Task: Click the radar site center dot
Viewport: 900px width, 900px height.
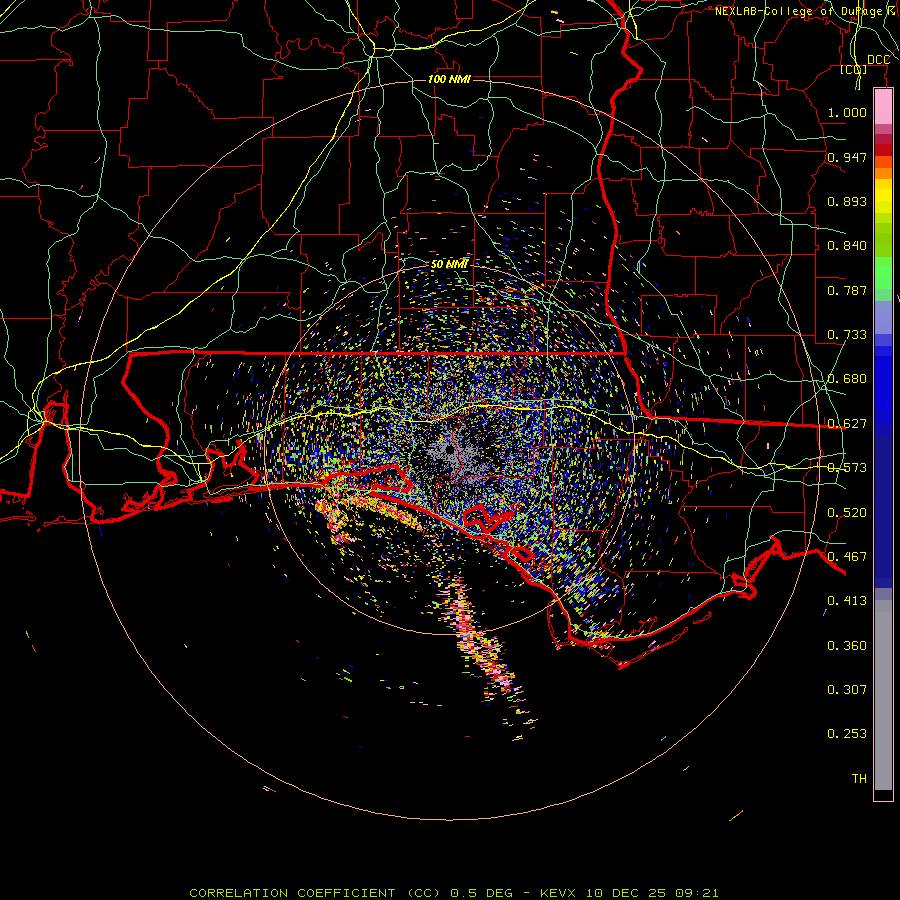Action: [449, 449]
